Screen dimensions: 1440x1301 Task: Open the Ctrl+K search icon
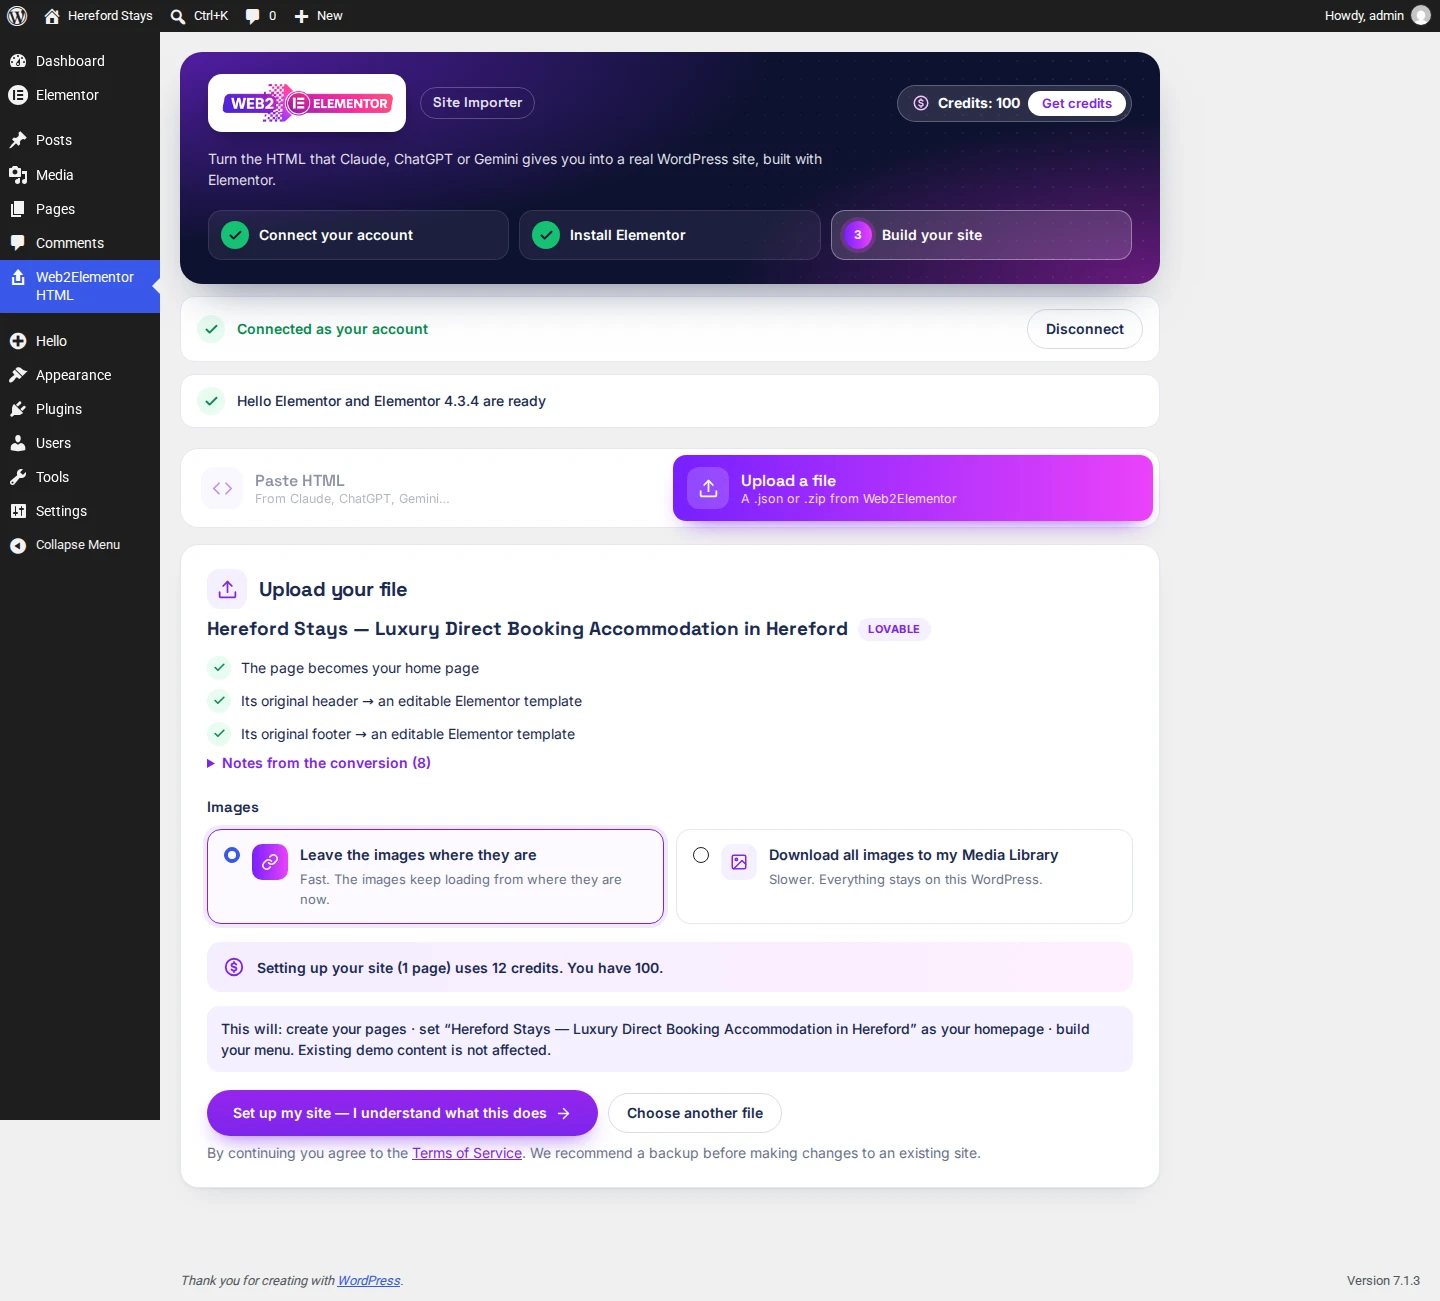(178, 16)
